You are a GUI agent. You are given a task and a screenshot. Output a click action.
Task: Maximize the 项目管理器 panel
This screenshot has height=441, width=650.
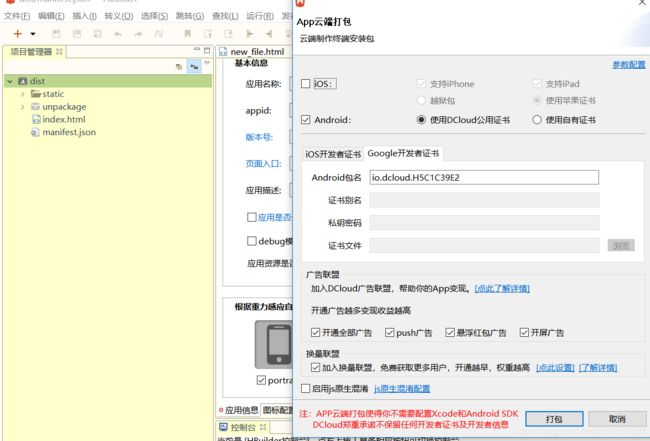[207, 50]
